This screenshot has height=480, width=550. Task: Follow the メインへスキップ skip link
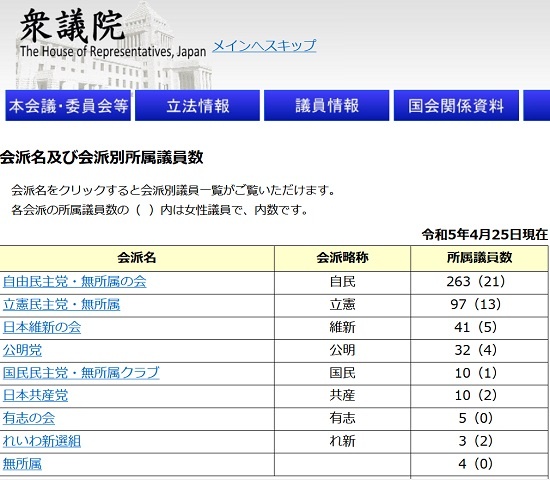tap(264, 46)
